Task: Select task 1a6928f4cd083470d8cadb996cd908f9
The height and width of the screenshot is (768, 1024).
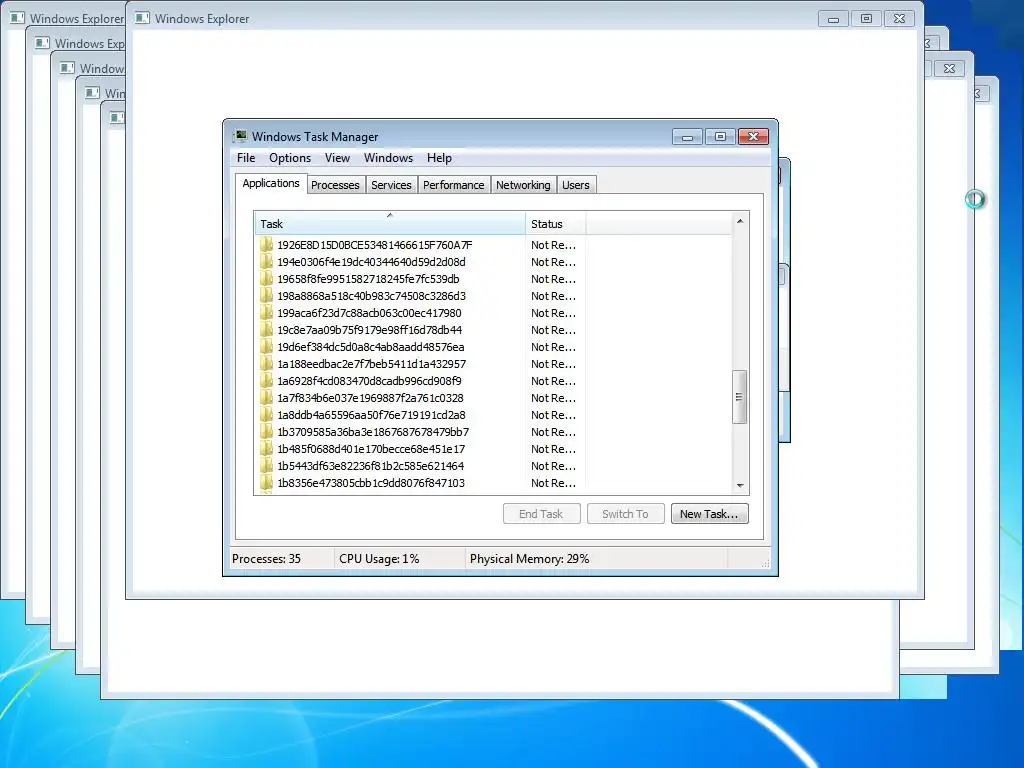Action: (x=369, y=381)
